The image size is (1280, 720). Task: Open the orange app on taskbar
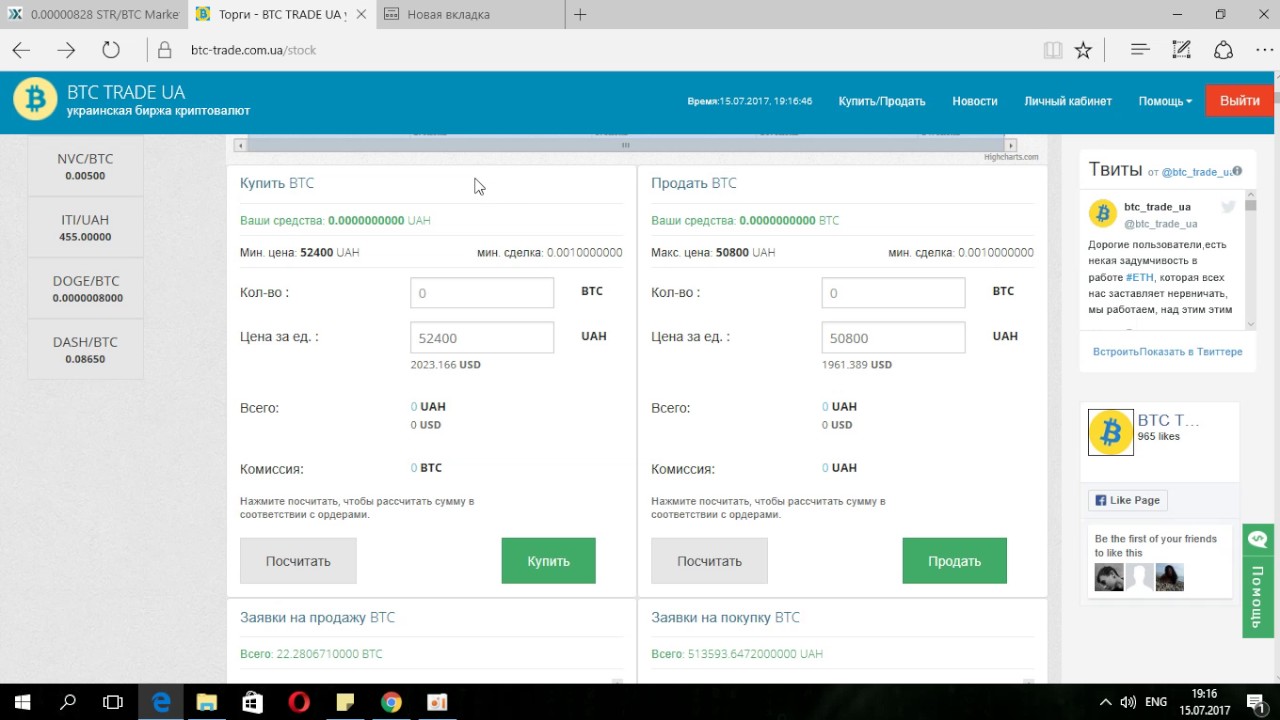point(437,702)
